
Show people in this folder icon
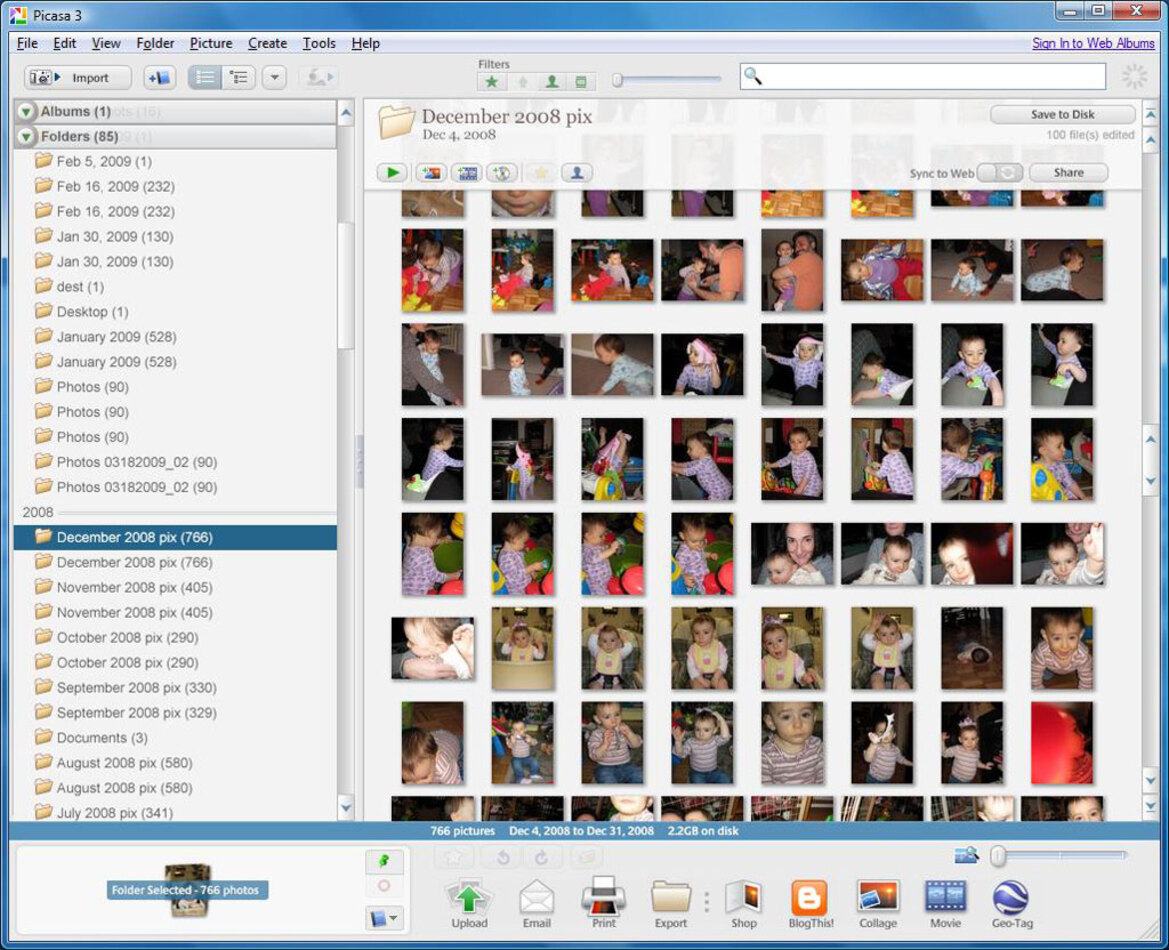pos(577,173)
